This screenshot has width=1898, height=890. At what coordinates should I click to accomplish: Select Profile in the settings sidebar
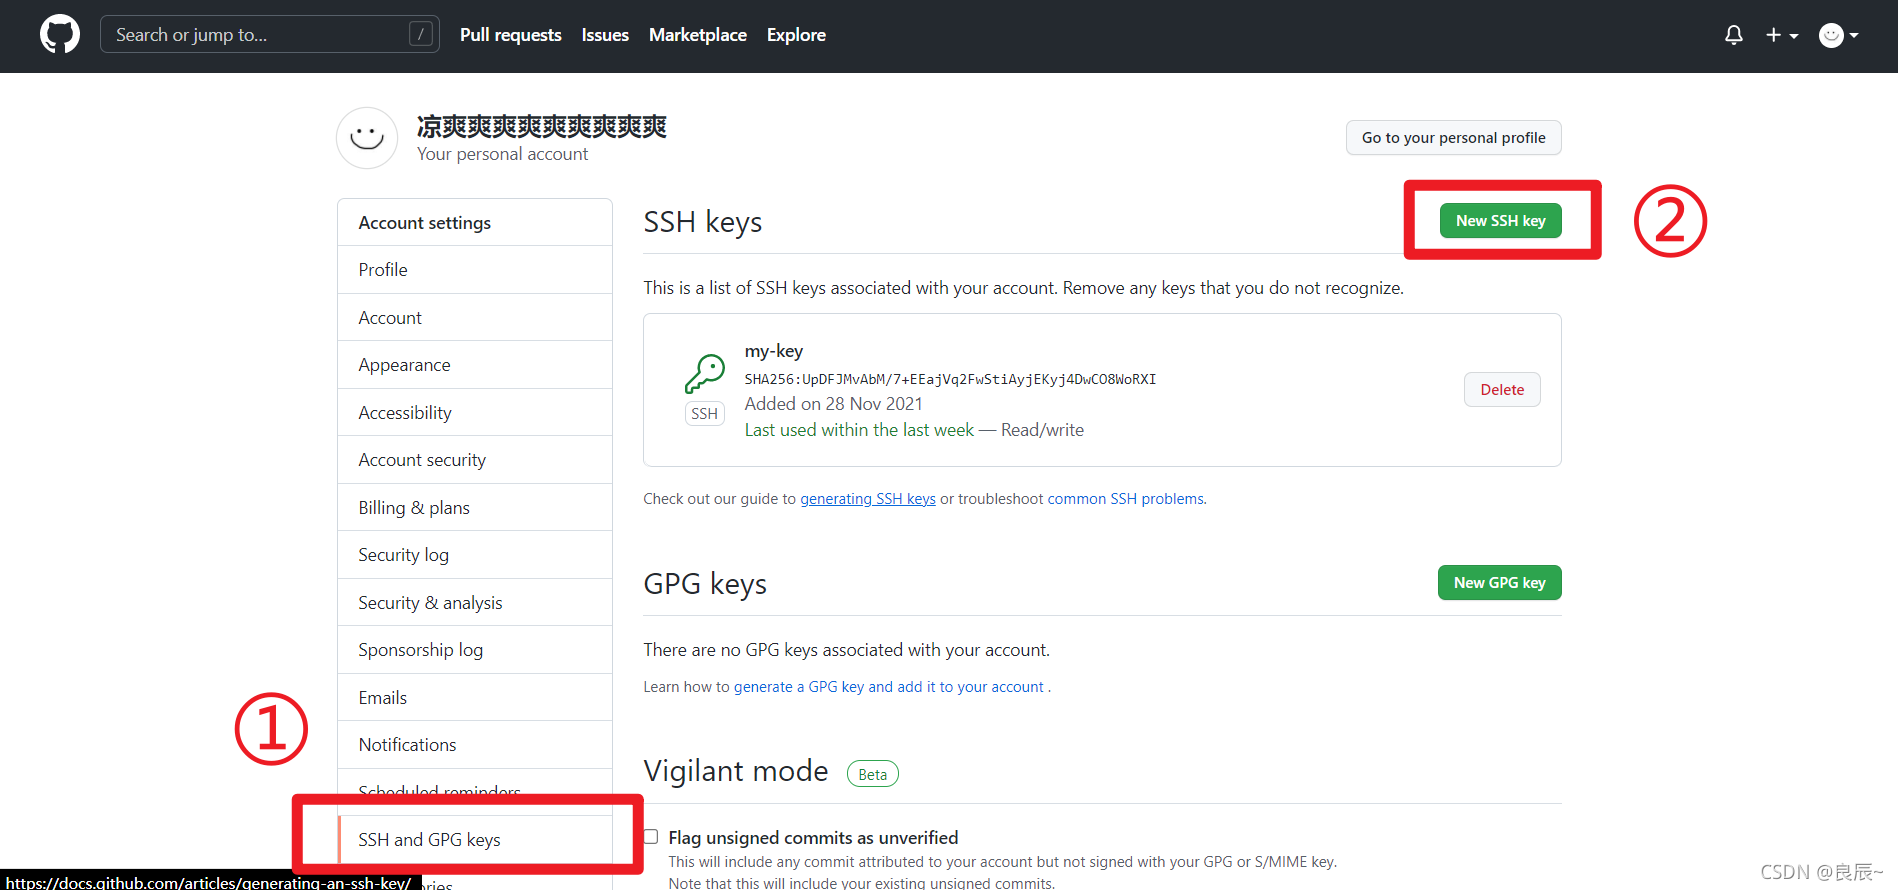[x=475, y=270]
